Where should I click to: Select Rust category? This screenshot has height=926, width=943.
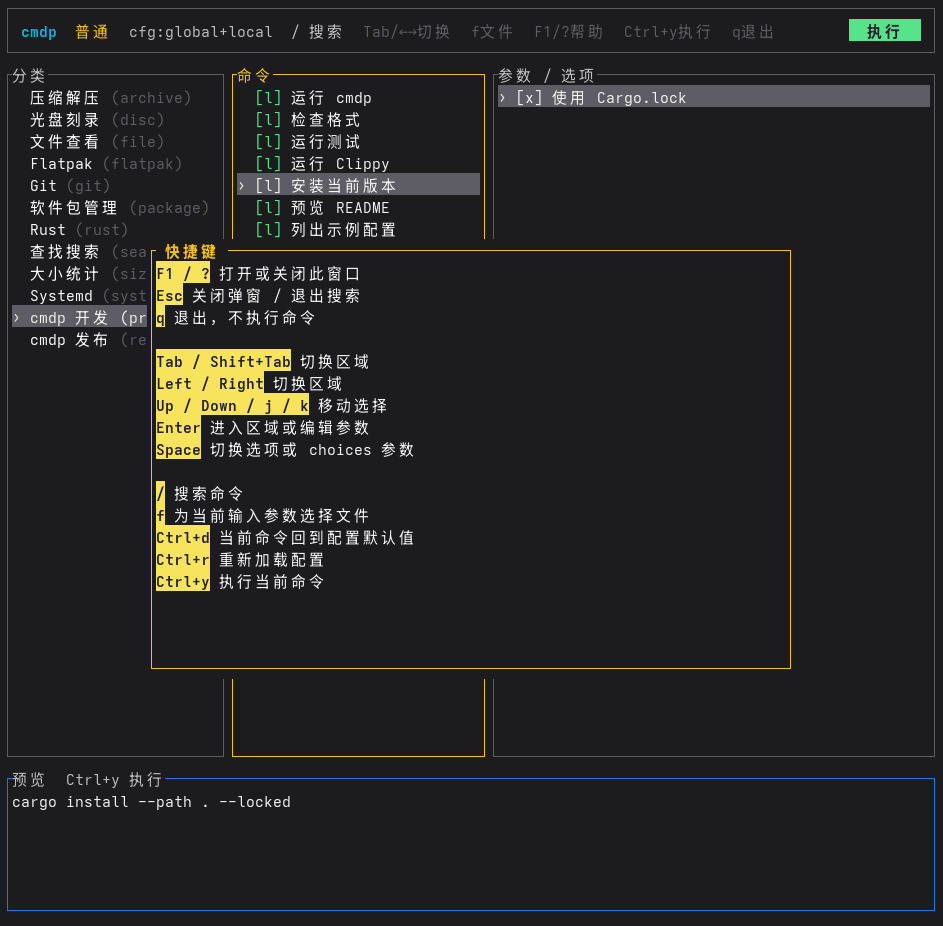pos(79,230)
